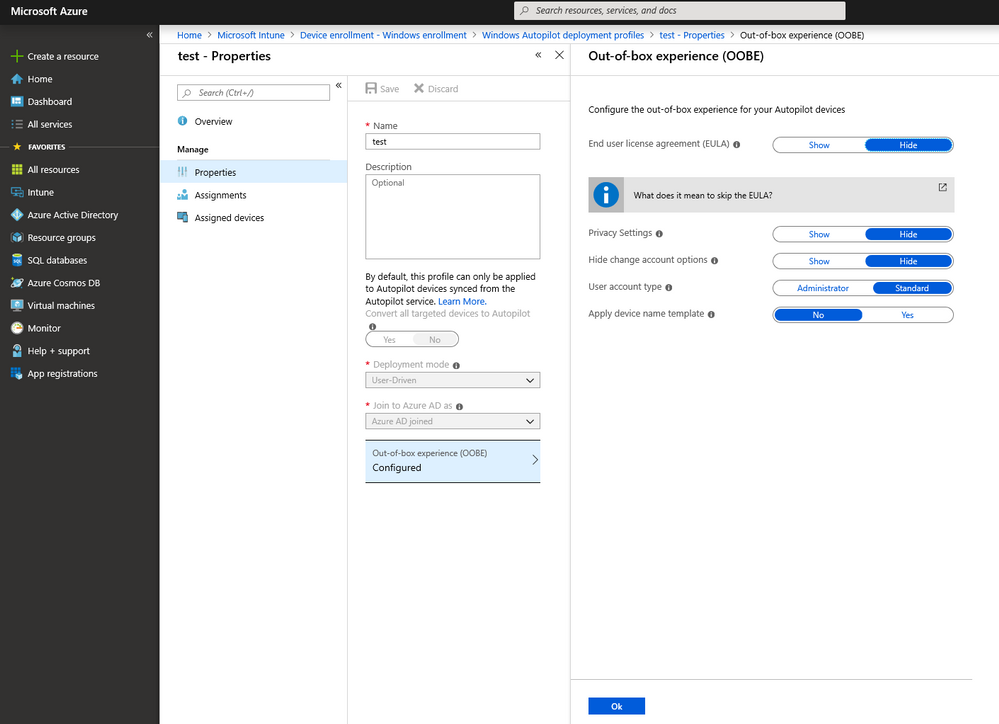999x724 pixels.
Task: Set Privacy Settings to Hide
Action: click(x=908, y=235)
